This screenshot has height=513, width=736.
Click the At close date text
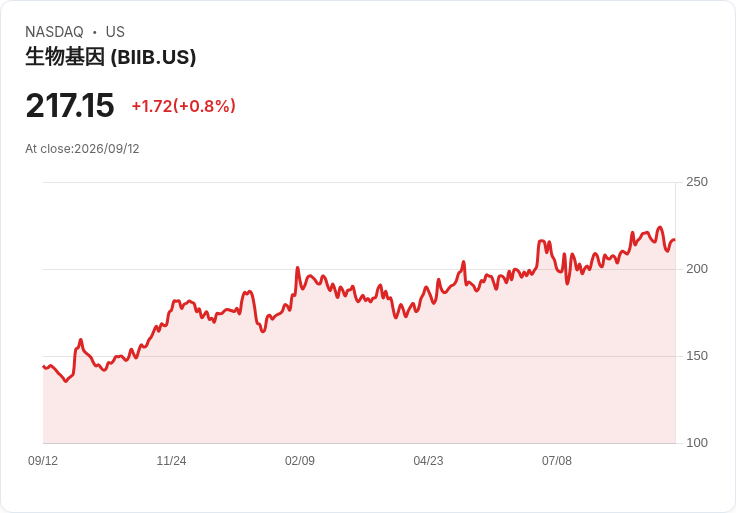(82, 149)
